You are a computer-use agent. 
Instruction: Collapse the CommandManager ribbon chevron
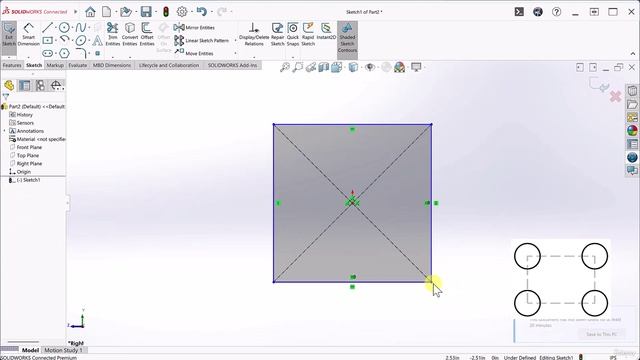pyautogui.click(x=633, y=54)
